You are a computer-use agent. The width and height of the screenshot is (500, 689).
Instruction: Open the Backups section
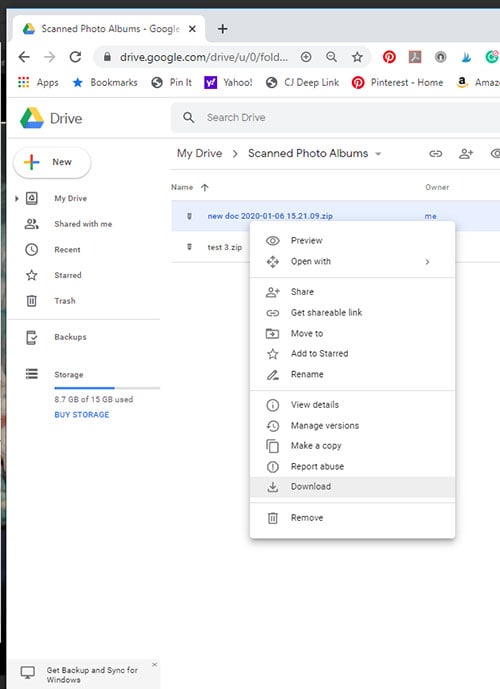pos(70,337)
